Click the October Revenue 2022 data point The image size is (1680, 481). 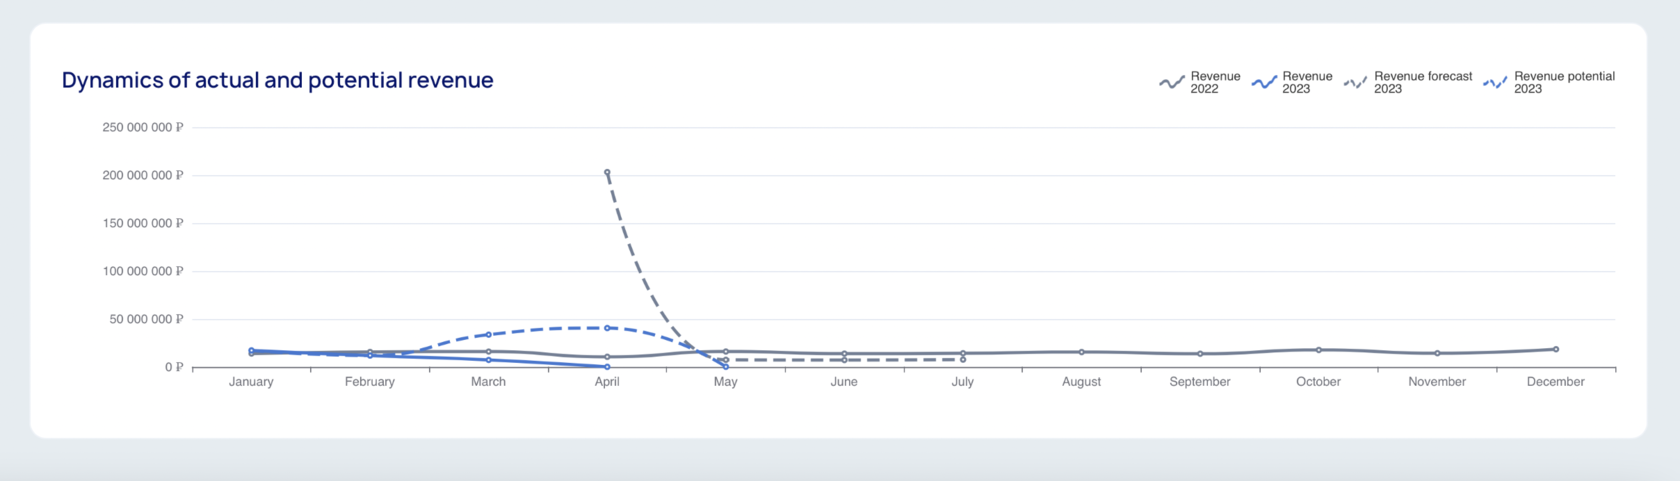click(x=1319, y=350)
